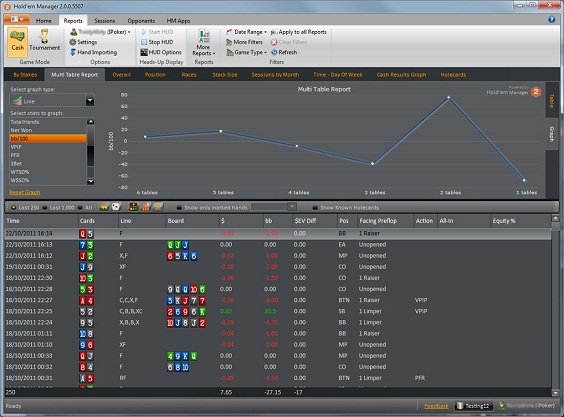Open the marked hands filter combo box
Image resolution: width=564 pixels, height=417 pixels.
click(x=273, y=207)
